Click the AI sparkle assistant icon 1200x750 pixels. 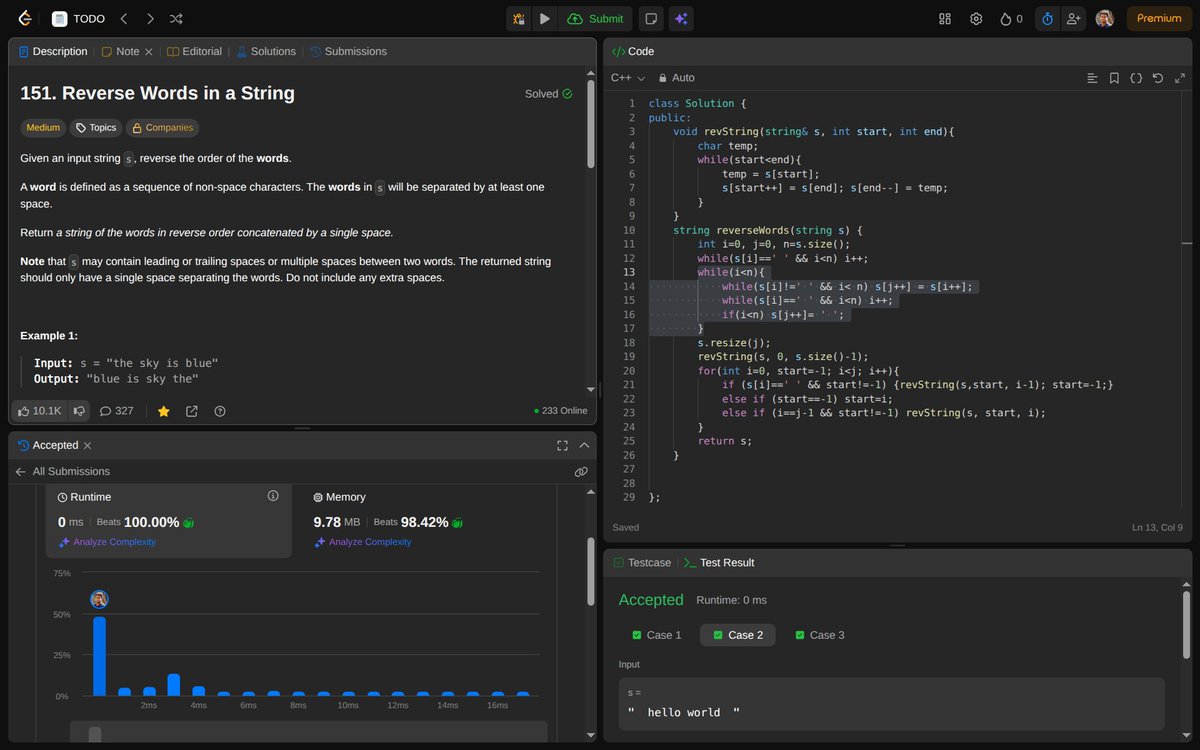click(x=681, y=18)
